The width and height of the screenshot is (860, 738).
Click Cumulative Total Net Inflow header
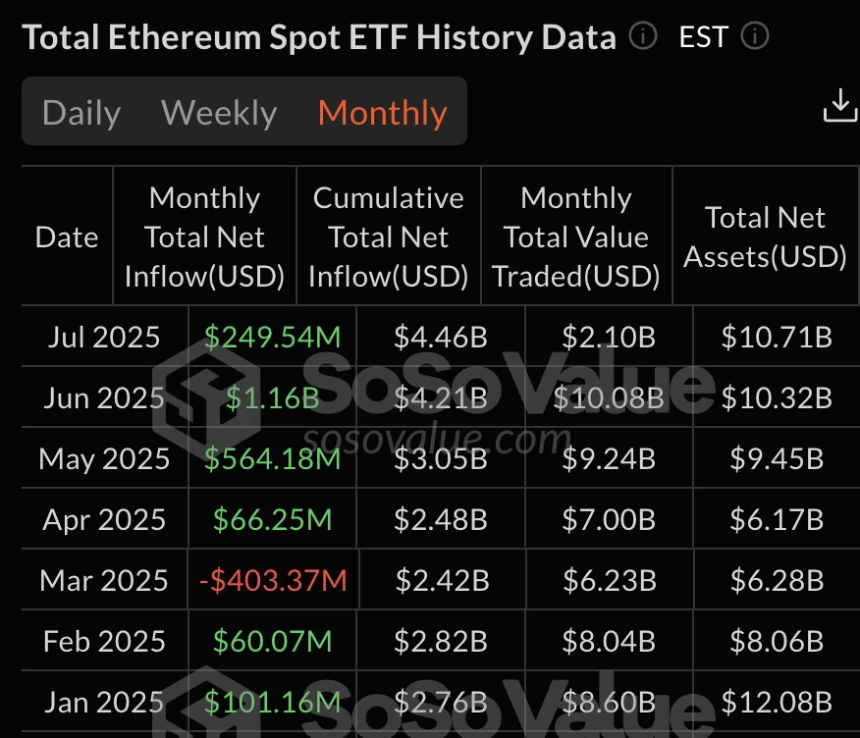(x=388, y=237)
